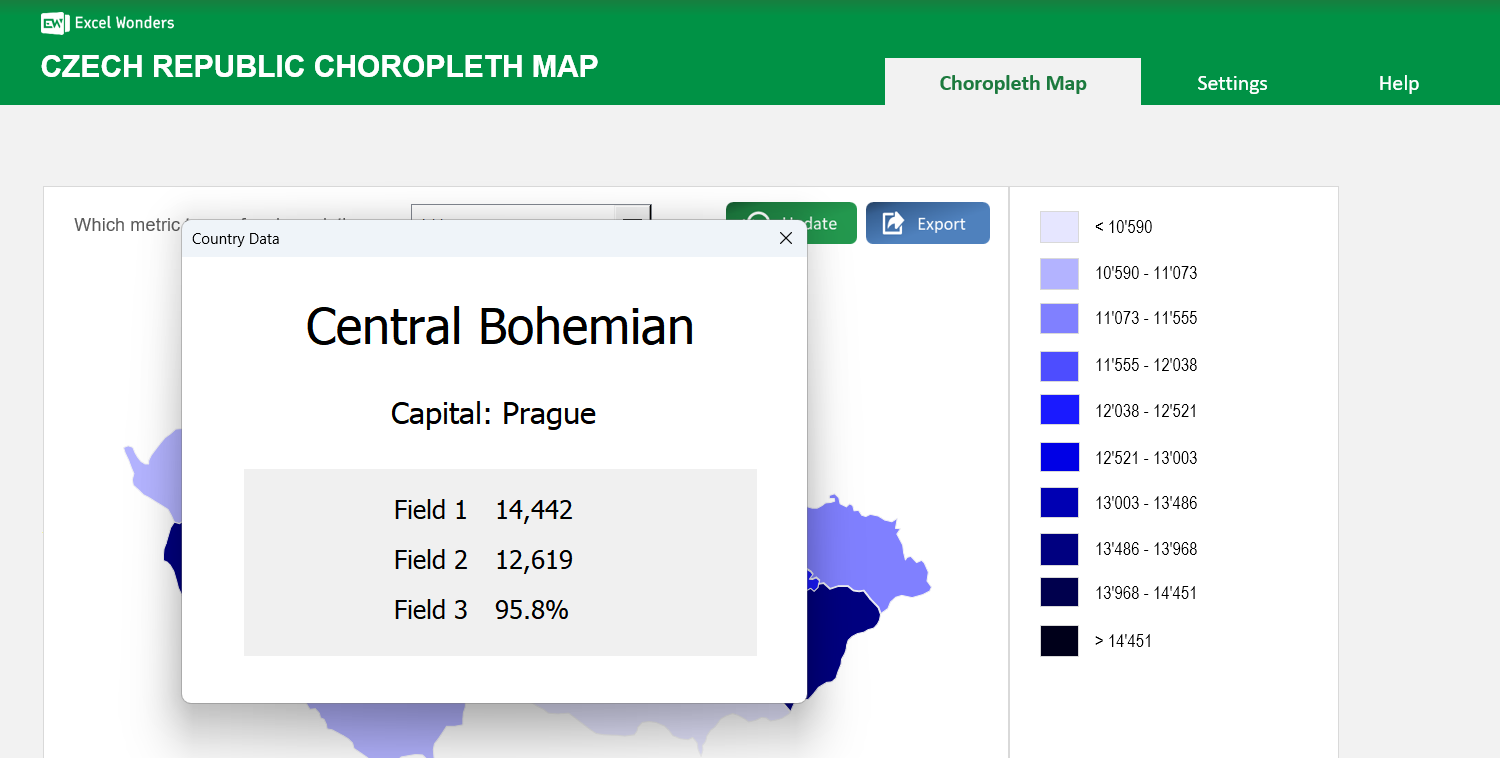Click the Field 3 percentage value
The height and width of the screenshot is (758, 1500).
coord(533,610)
